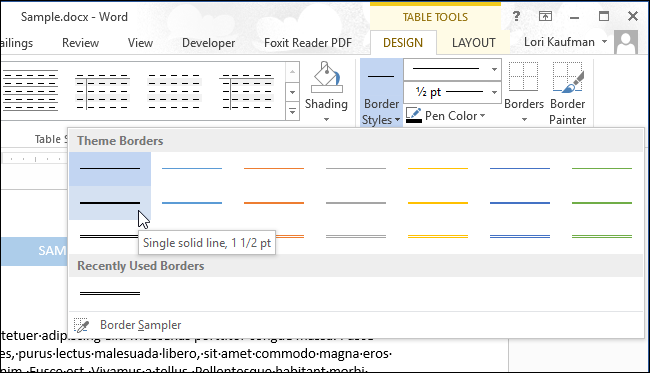650x373 pixels.
Task: Click the Lori Kaufman account name
Action: (559, 42)
